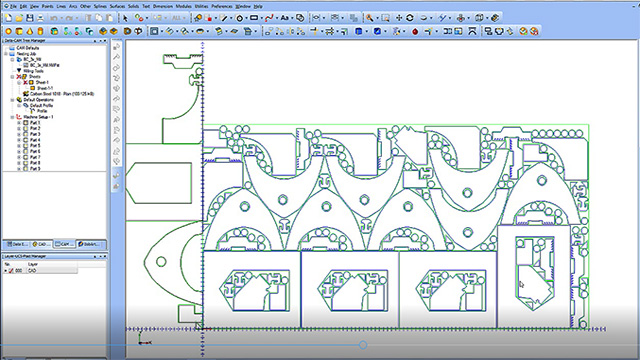Toggle the checkbox next to Part 9
Image resolution: width=640 pixels, height=360 pixels.
25,168
